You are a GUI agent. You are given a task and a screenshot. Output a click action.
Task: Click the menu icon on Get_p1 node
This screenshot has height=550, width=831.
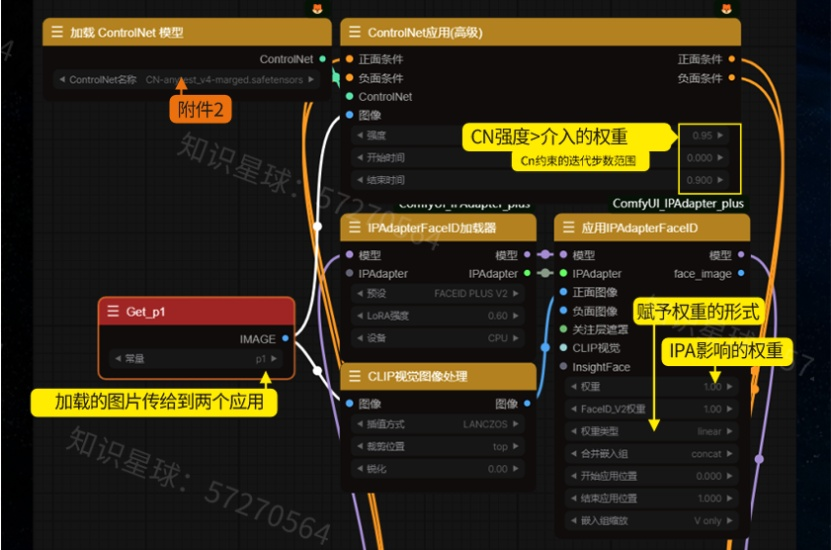(112, 311)
